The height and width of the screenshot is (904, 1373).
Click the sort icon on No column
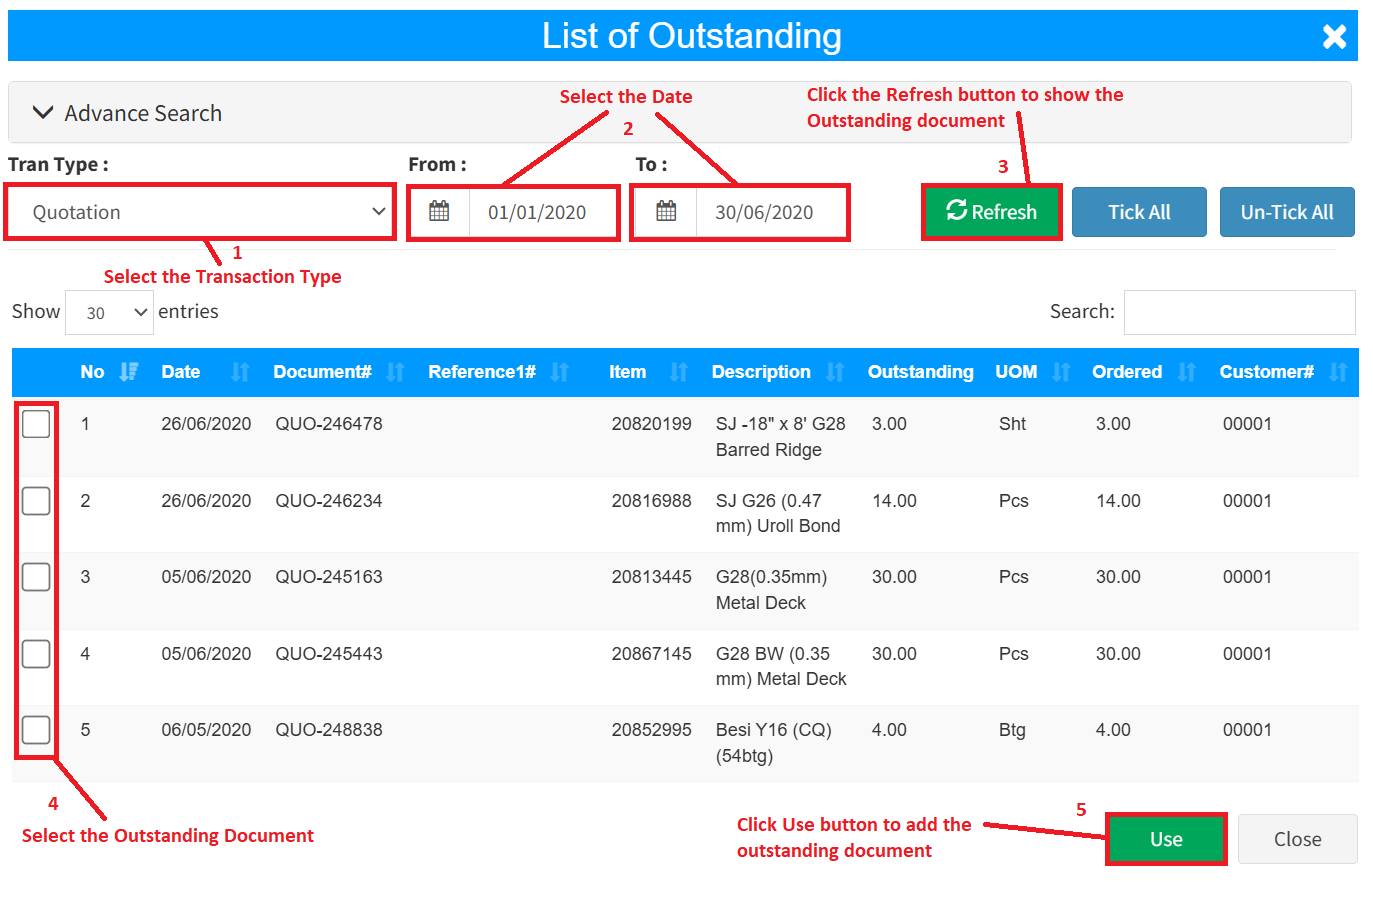pos(128,372)
